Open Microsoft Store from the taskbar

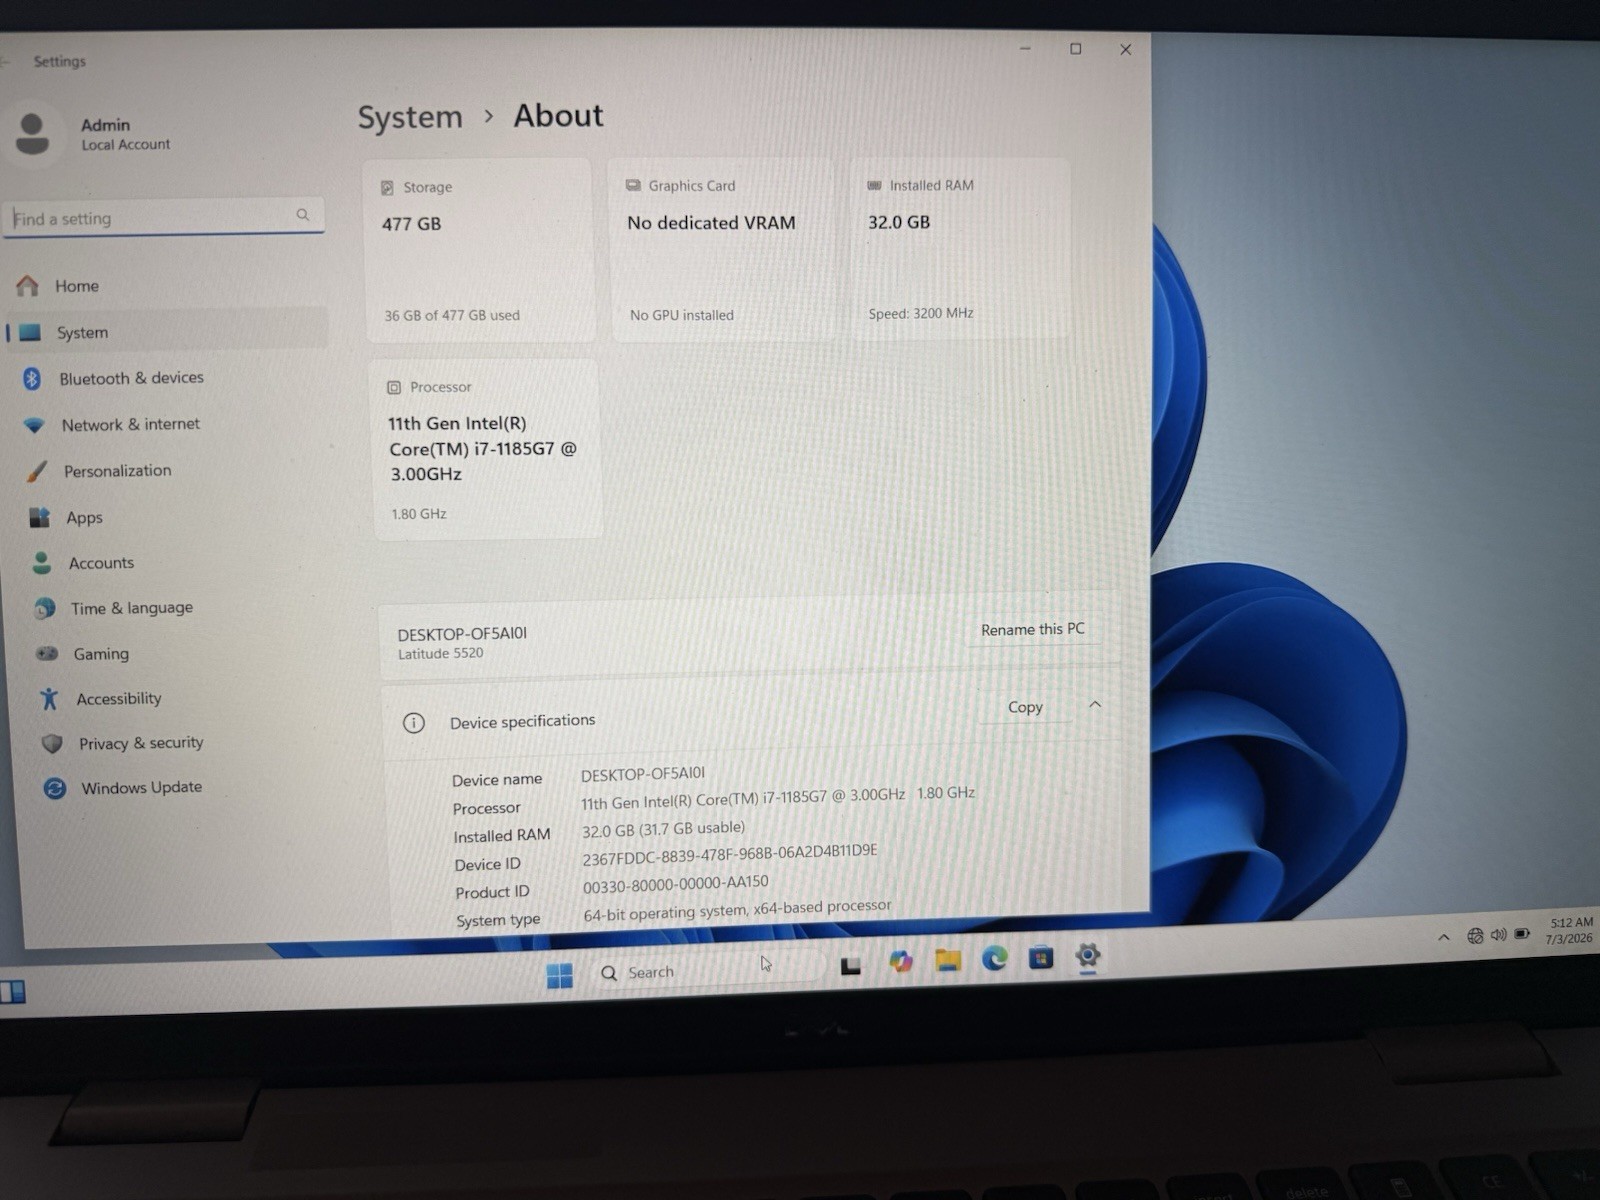point(1041,957)
